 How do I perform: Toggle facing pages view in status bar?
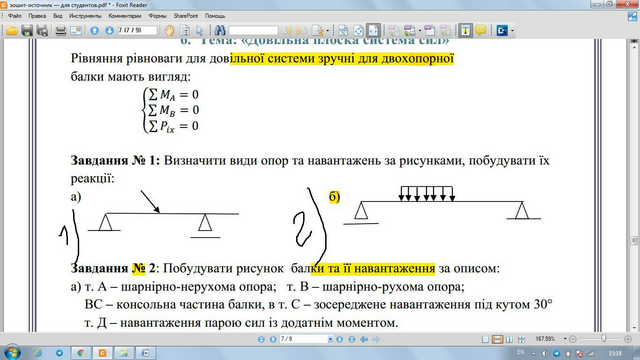tap(509, 339)
